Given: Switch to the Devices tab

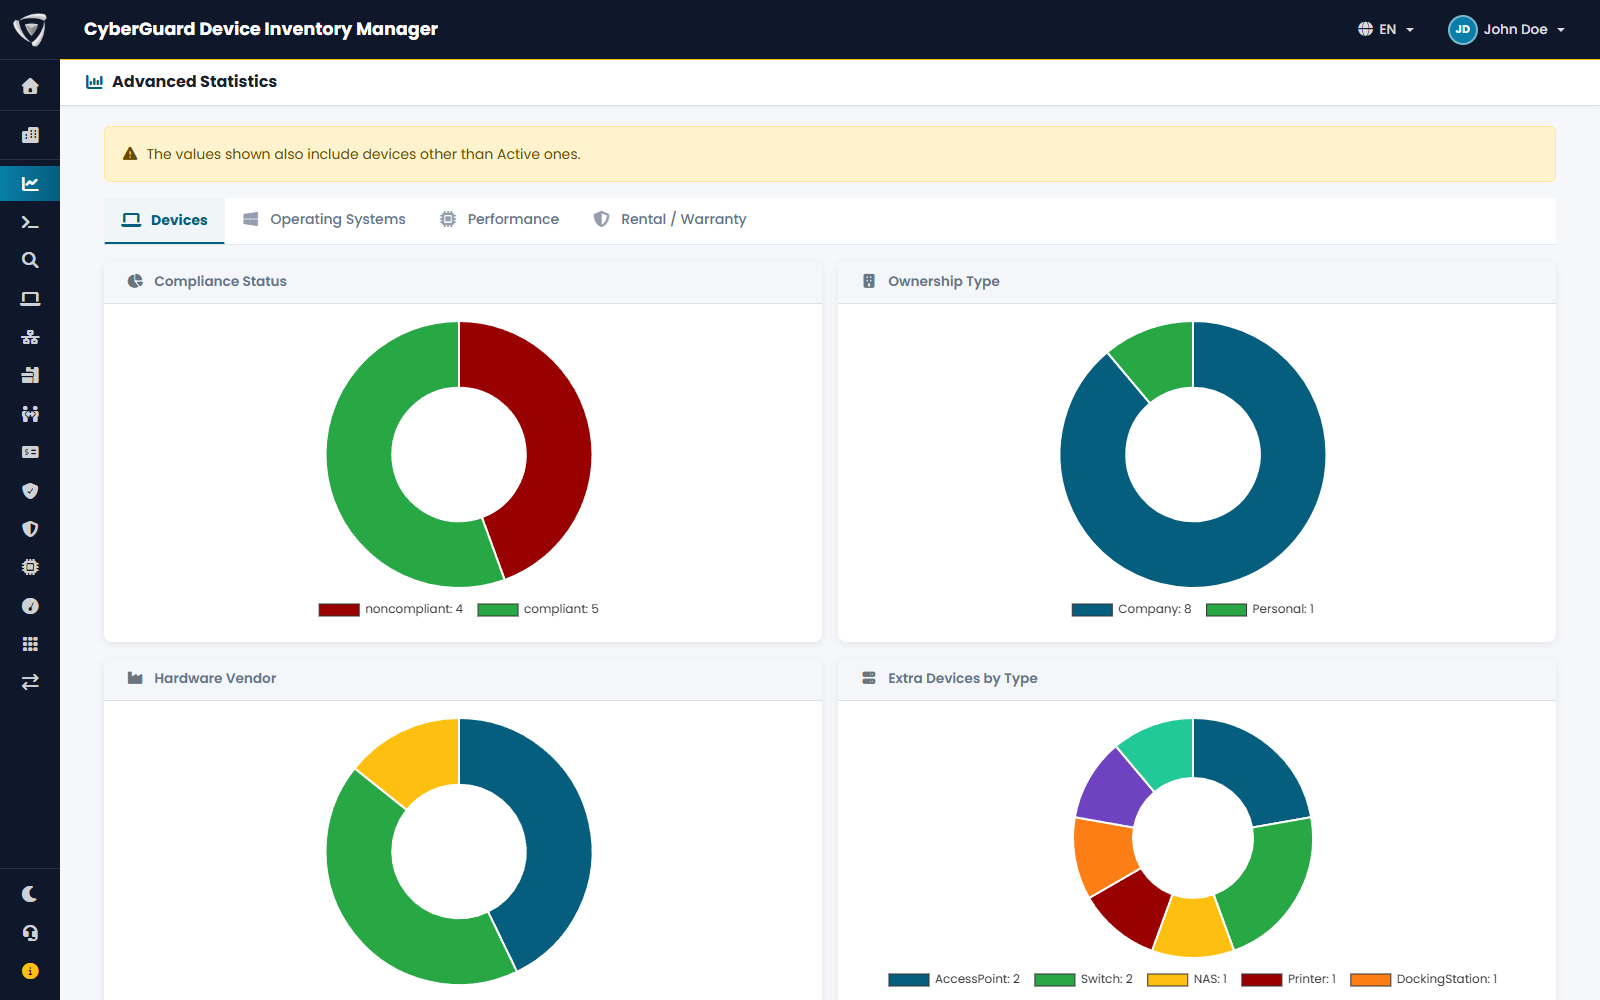Looking at the screenshot, I should [x=165, y=220].
